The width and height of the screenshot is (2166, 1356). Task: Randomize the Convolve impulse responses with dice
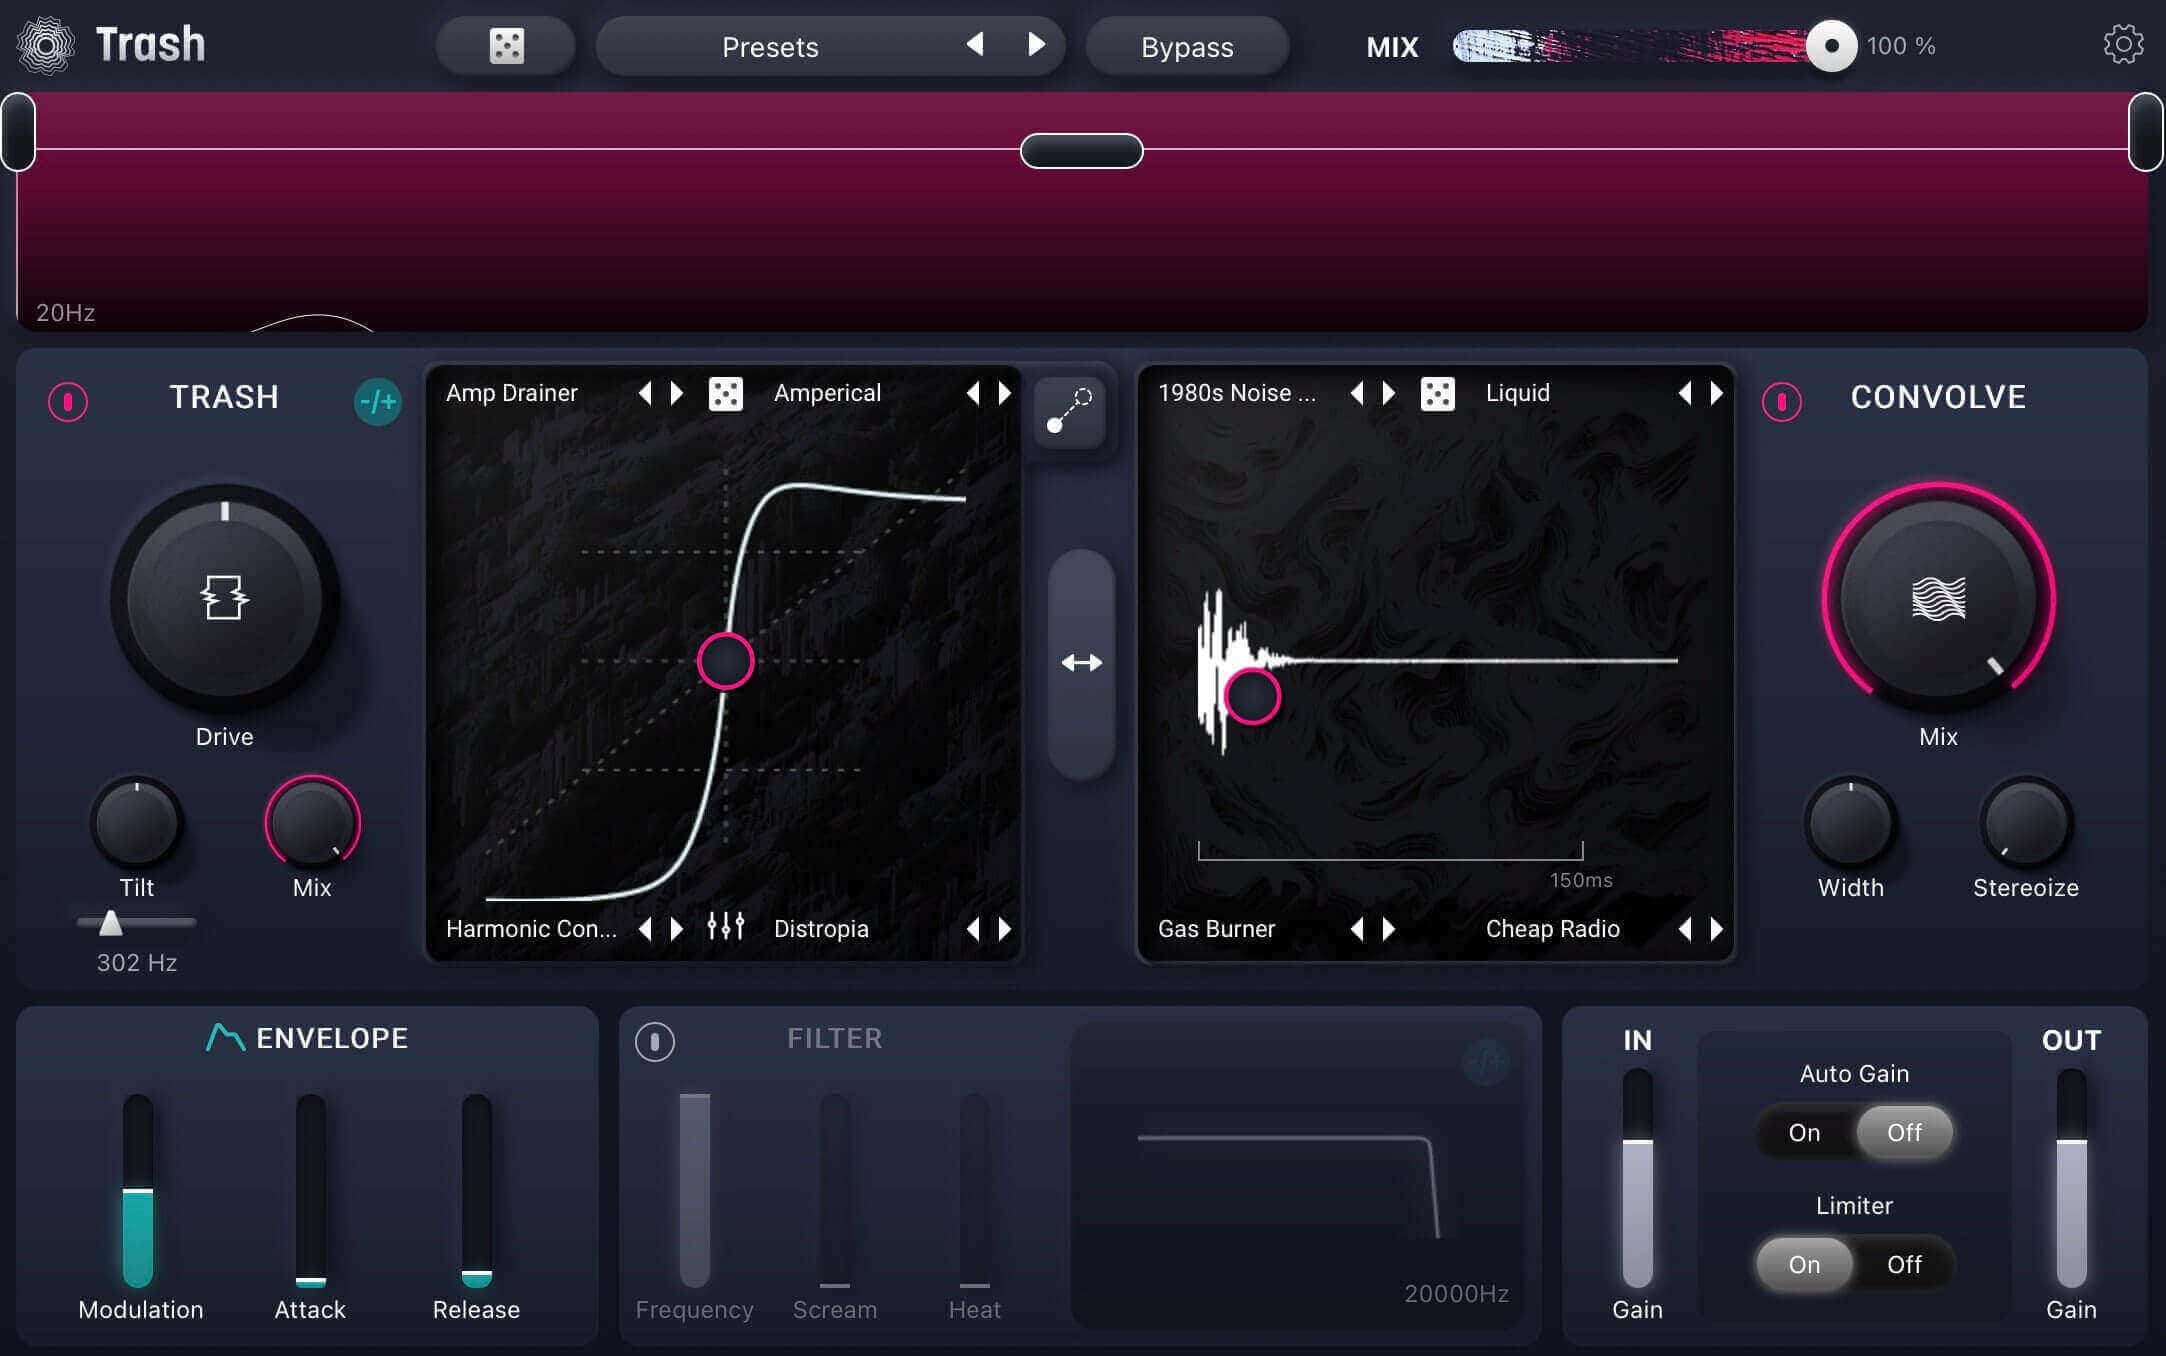pos(1437,393)
